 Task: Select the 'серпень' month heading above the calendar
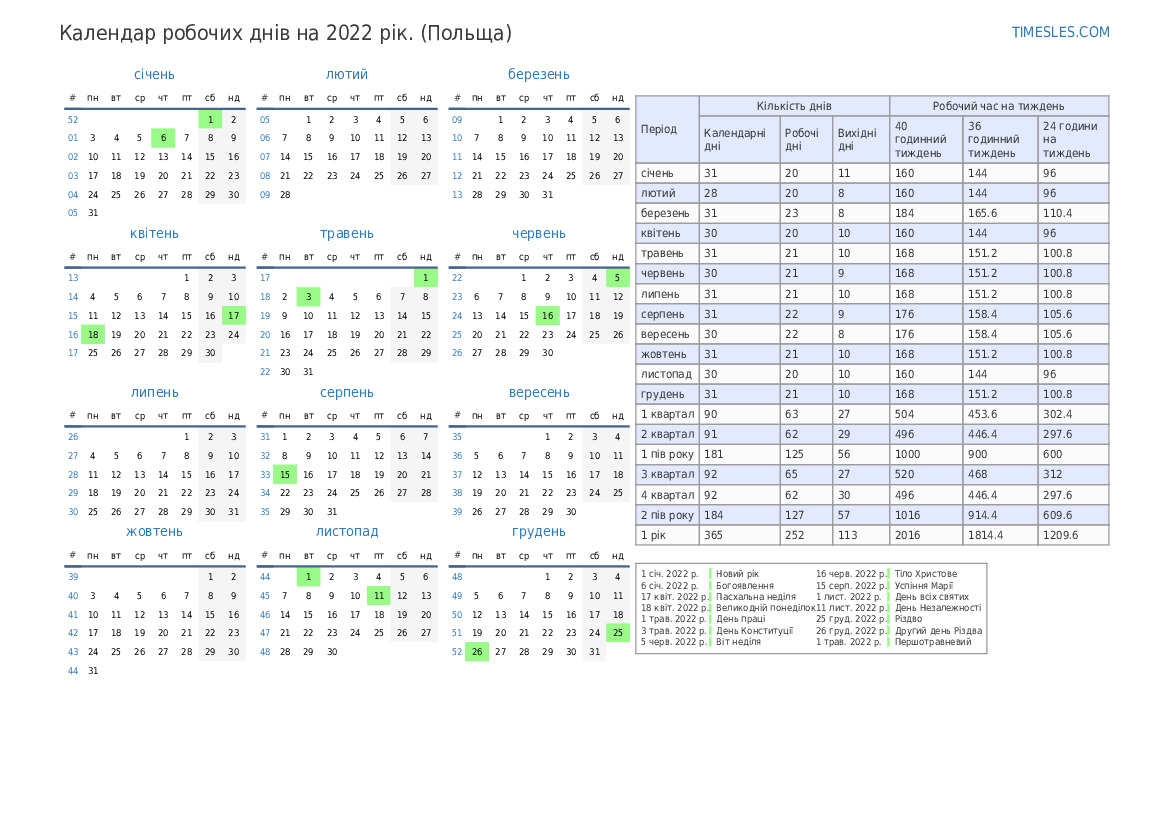tap(347, 392)
